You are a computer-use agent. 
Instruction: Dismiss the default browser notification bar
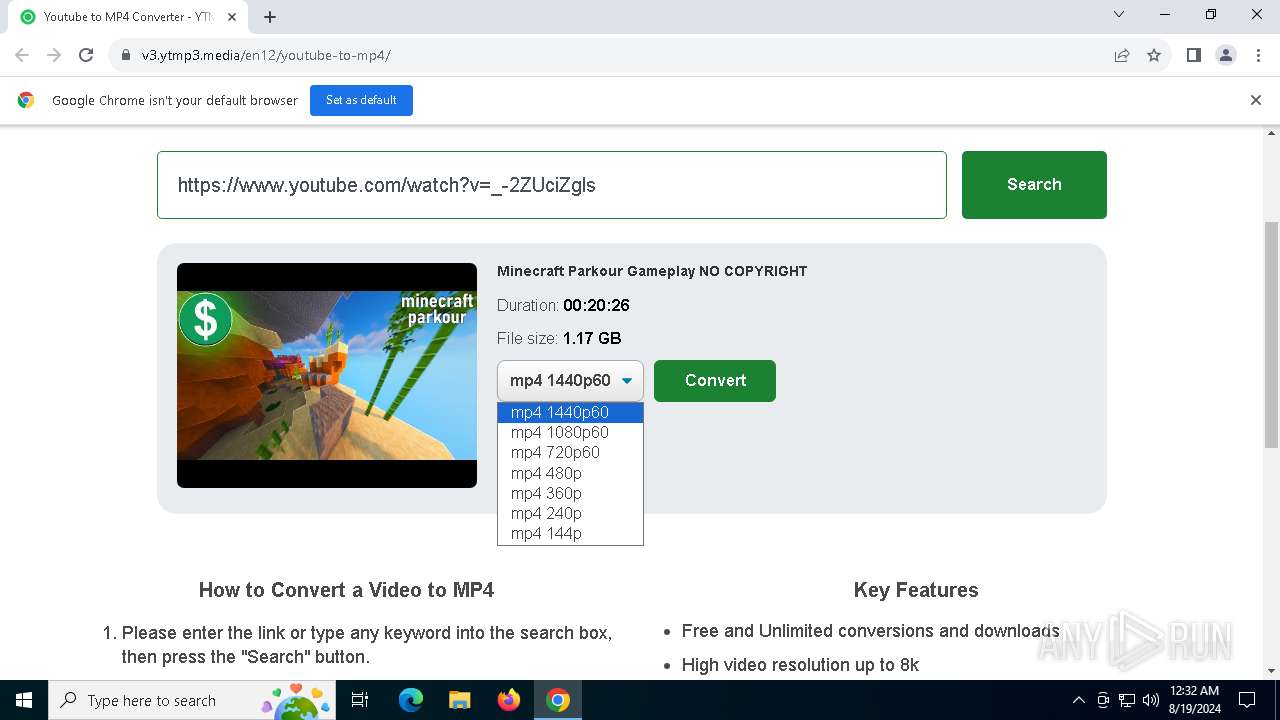1256,100
